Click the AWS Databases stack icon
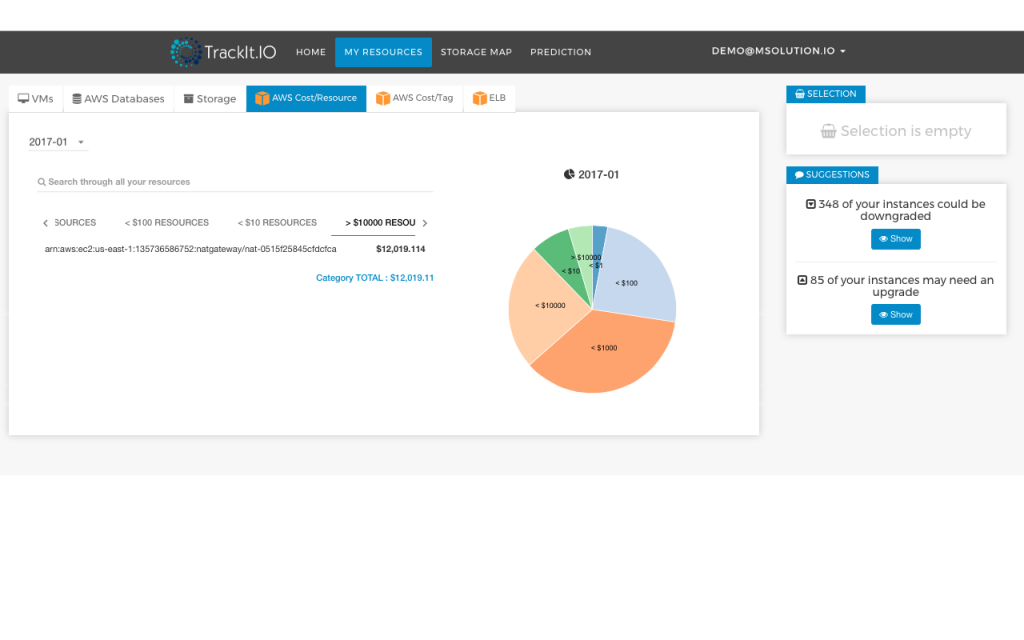 pos(79,98)
